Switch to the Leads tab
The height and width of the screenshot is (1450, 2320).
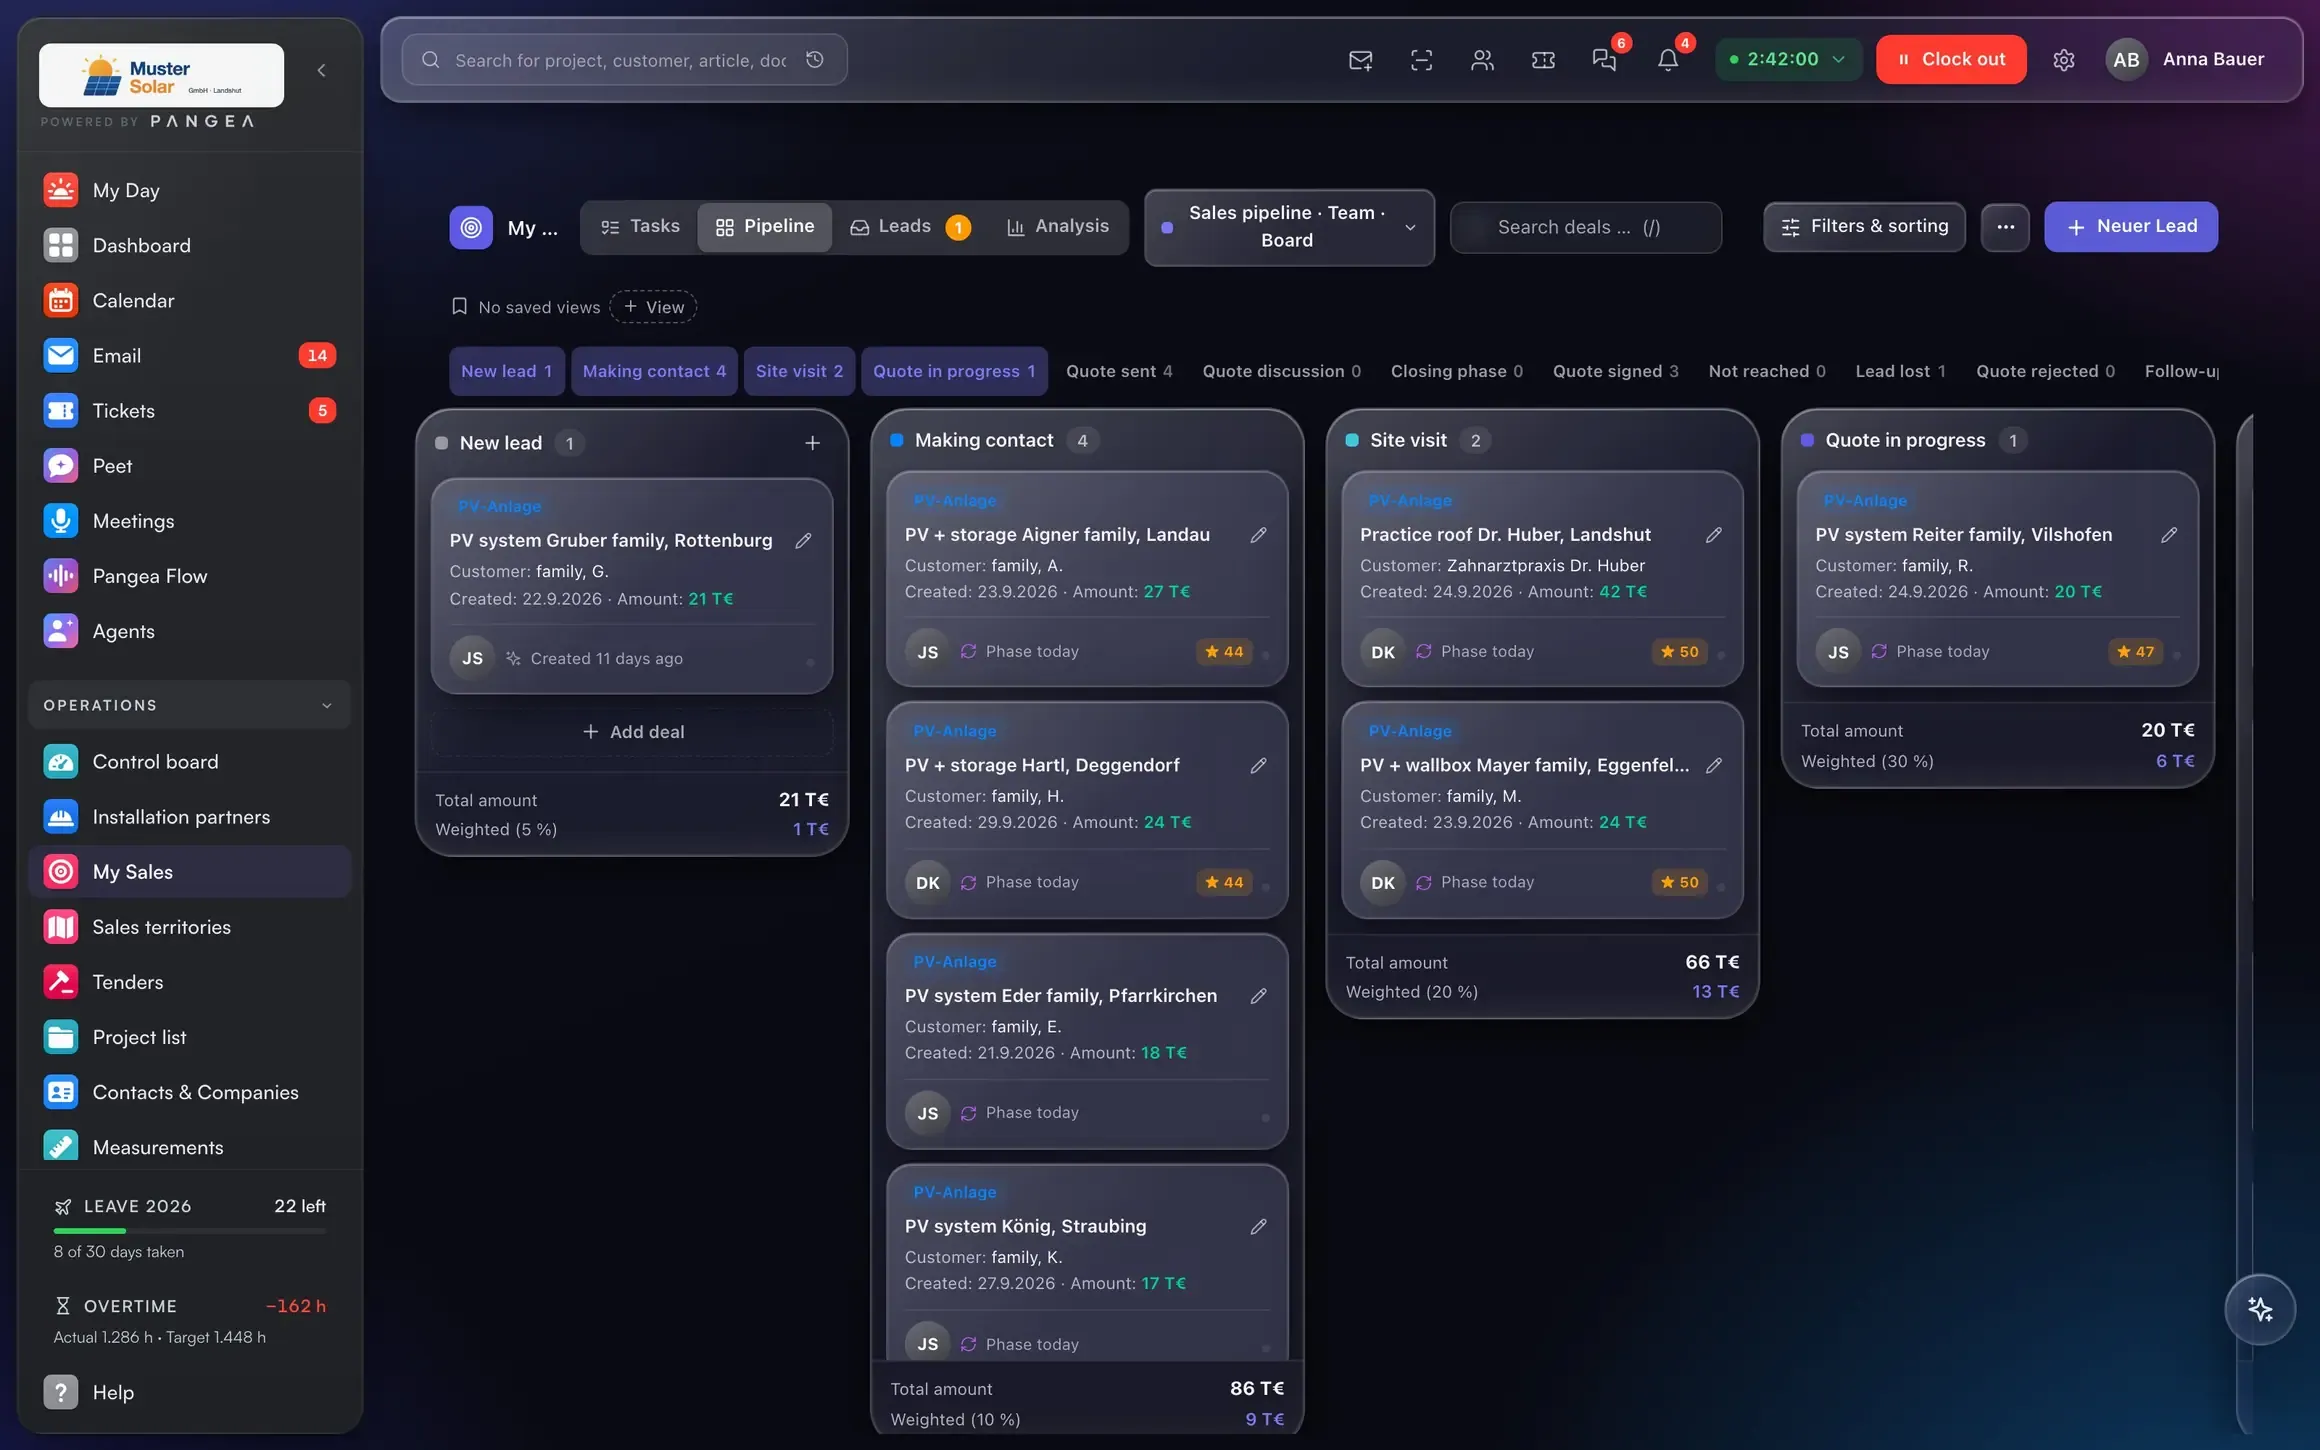coord(910,227)
